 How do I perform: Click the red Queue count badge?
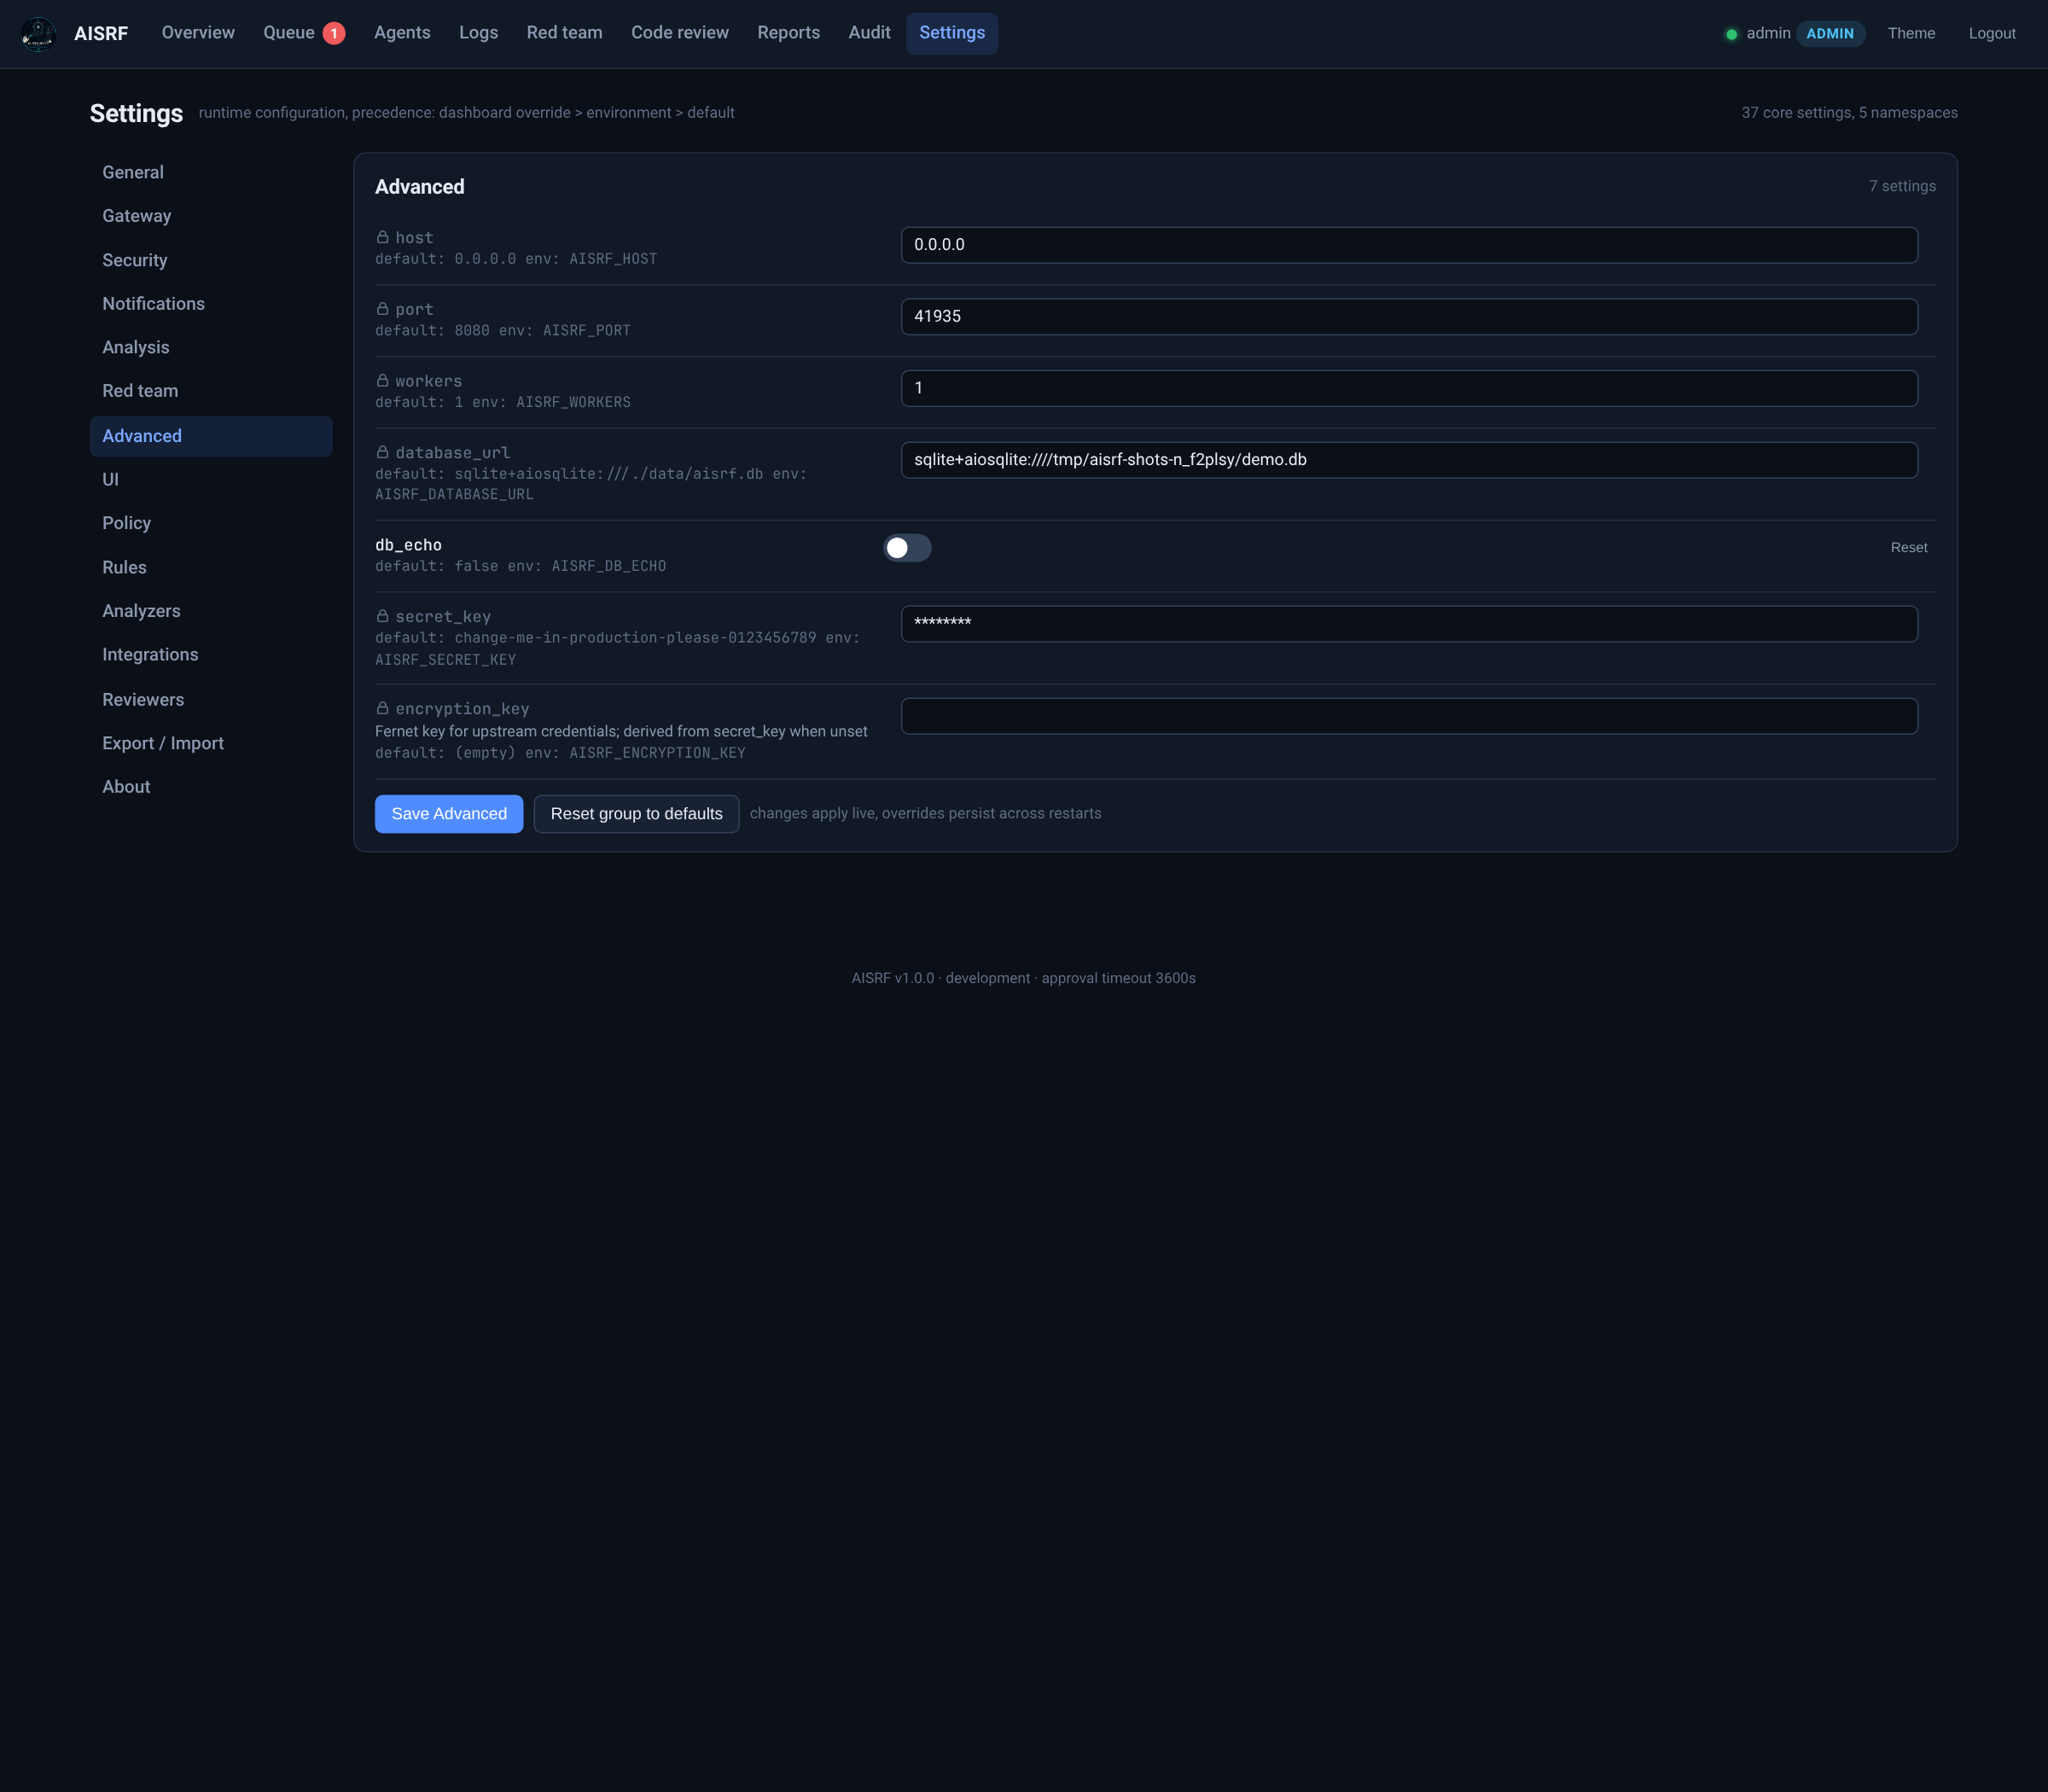tap(334, 34)
